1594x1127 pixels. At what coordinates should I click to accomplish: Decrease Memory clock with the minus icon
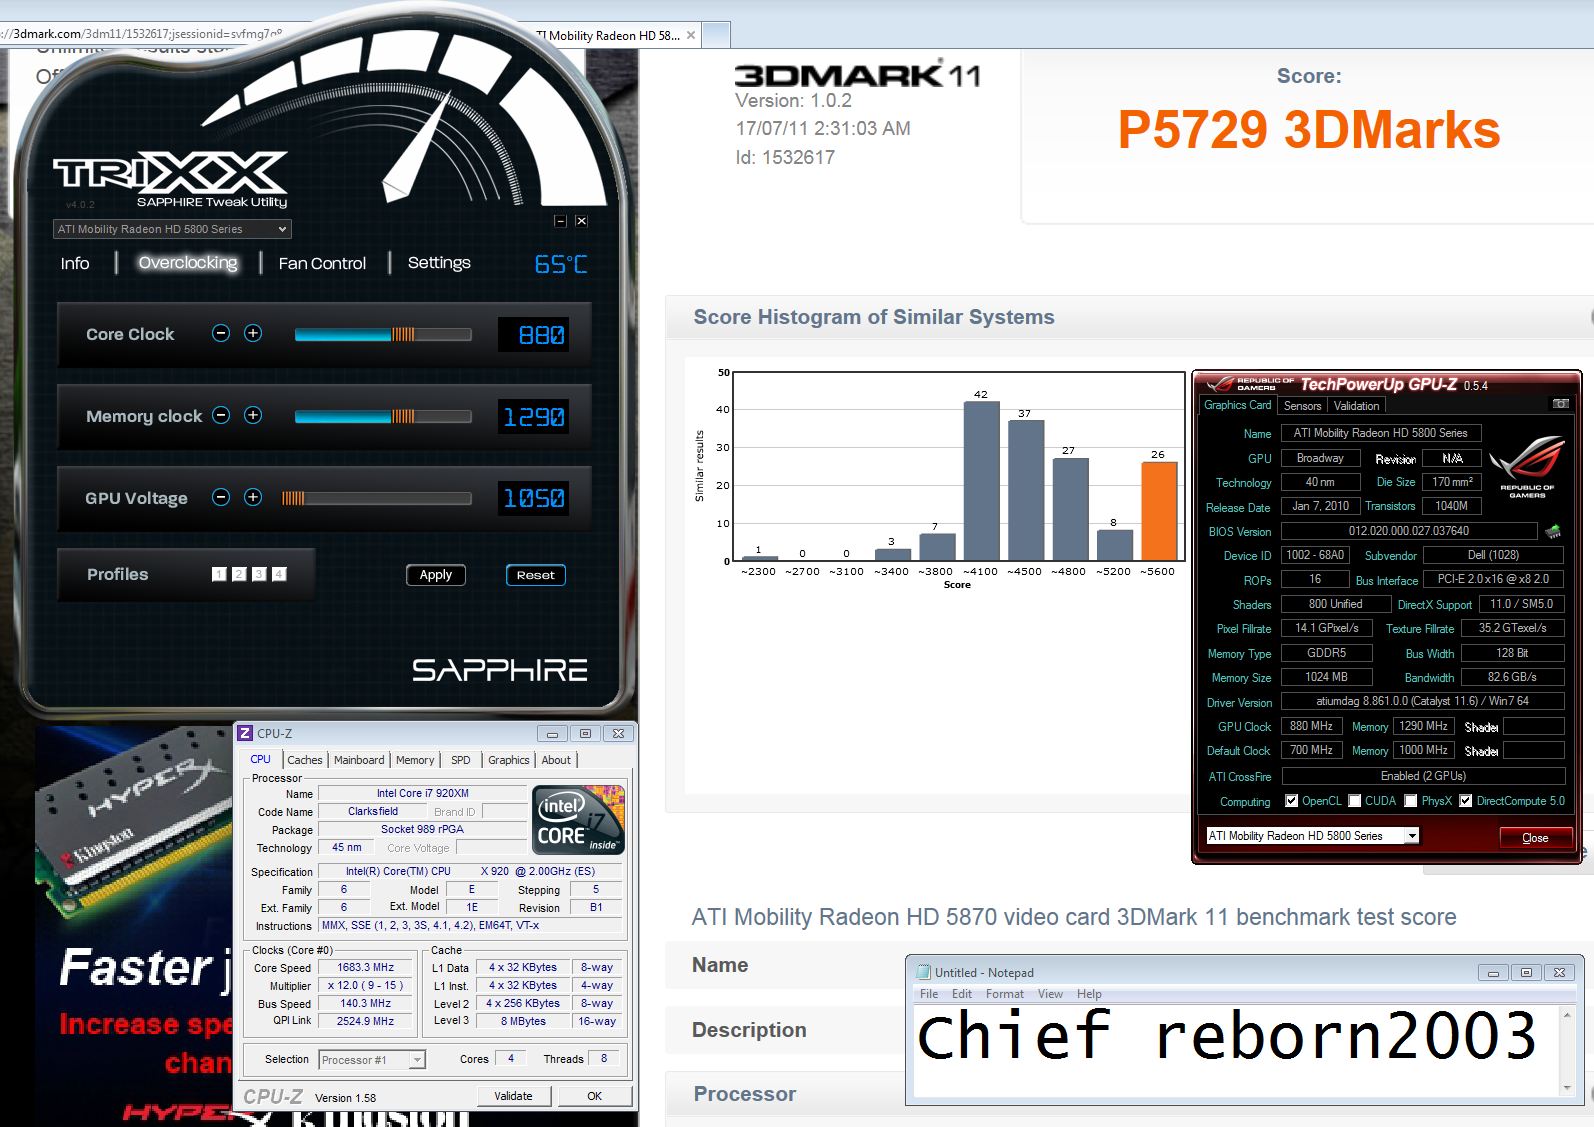coord(221,415)
